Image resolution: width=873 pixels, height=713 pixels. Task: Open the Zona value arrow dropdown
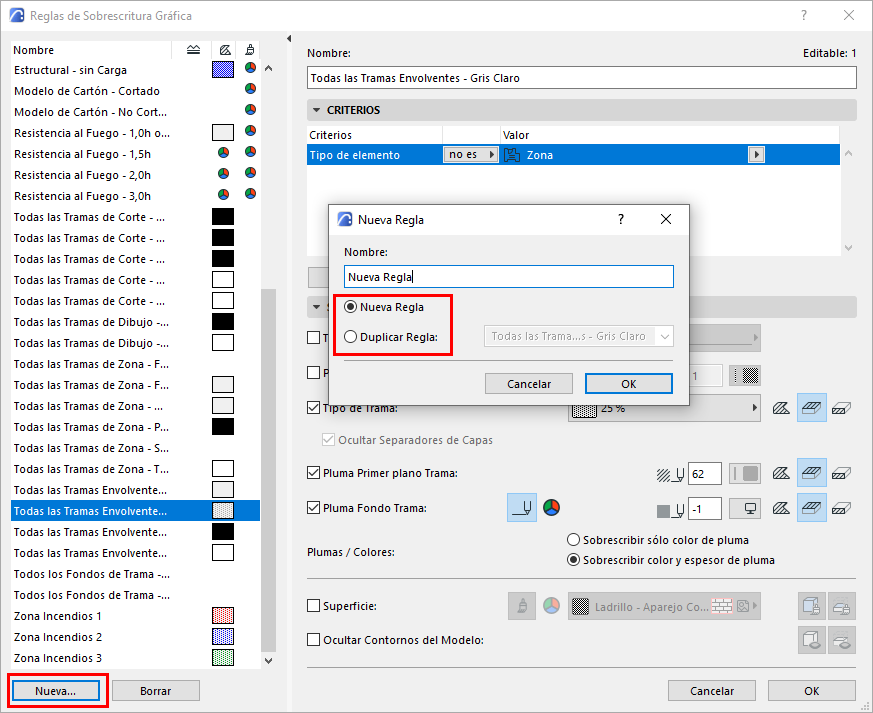tap(756, 155)
